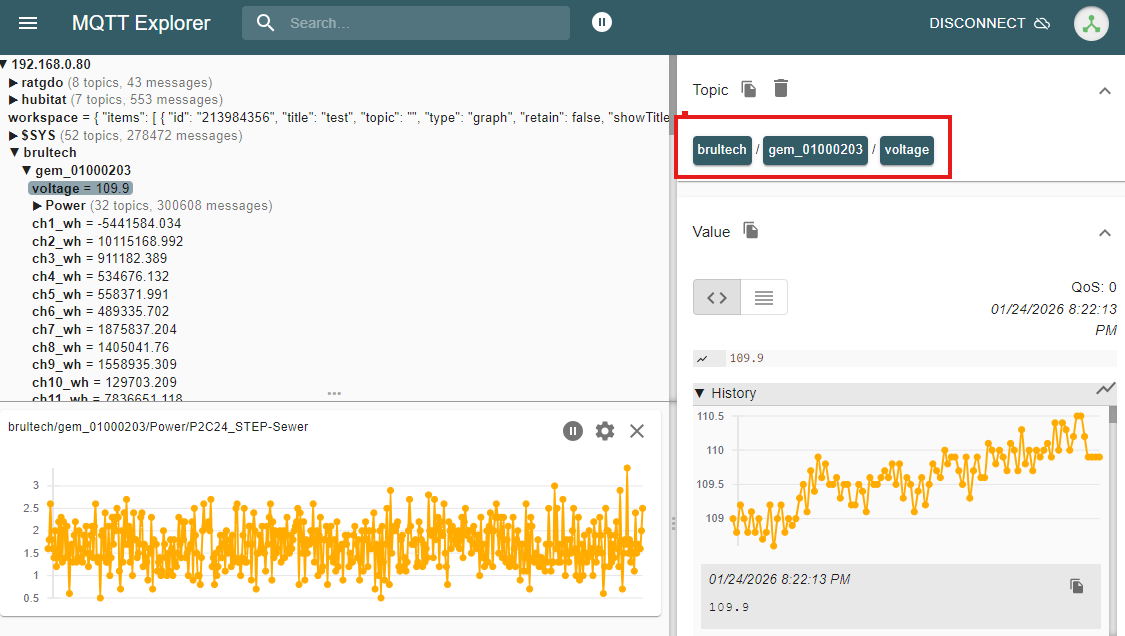Open the hamburger navigation menu
This screenshot has width=1125, height=636.
click(28, 23)
